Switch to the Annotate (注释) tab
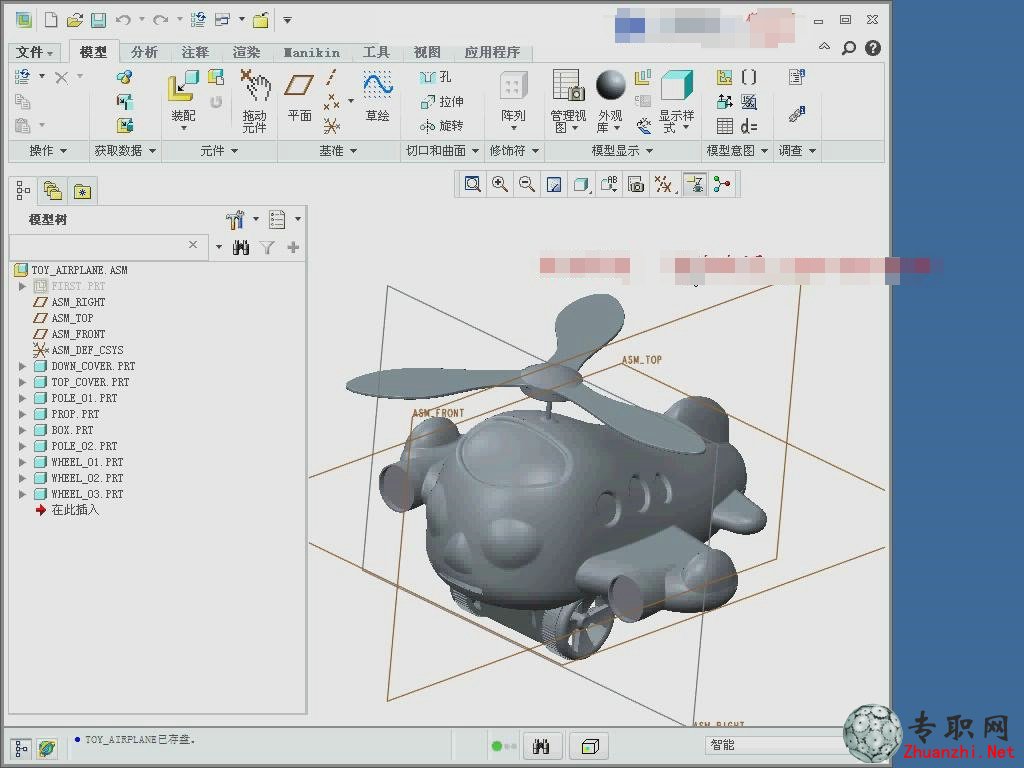The height and width of the screenshot is (768, 1024). pos(195,52)
